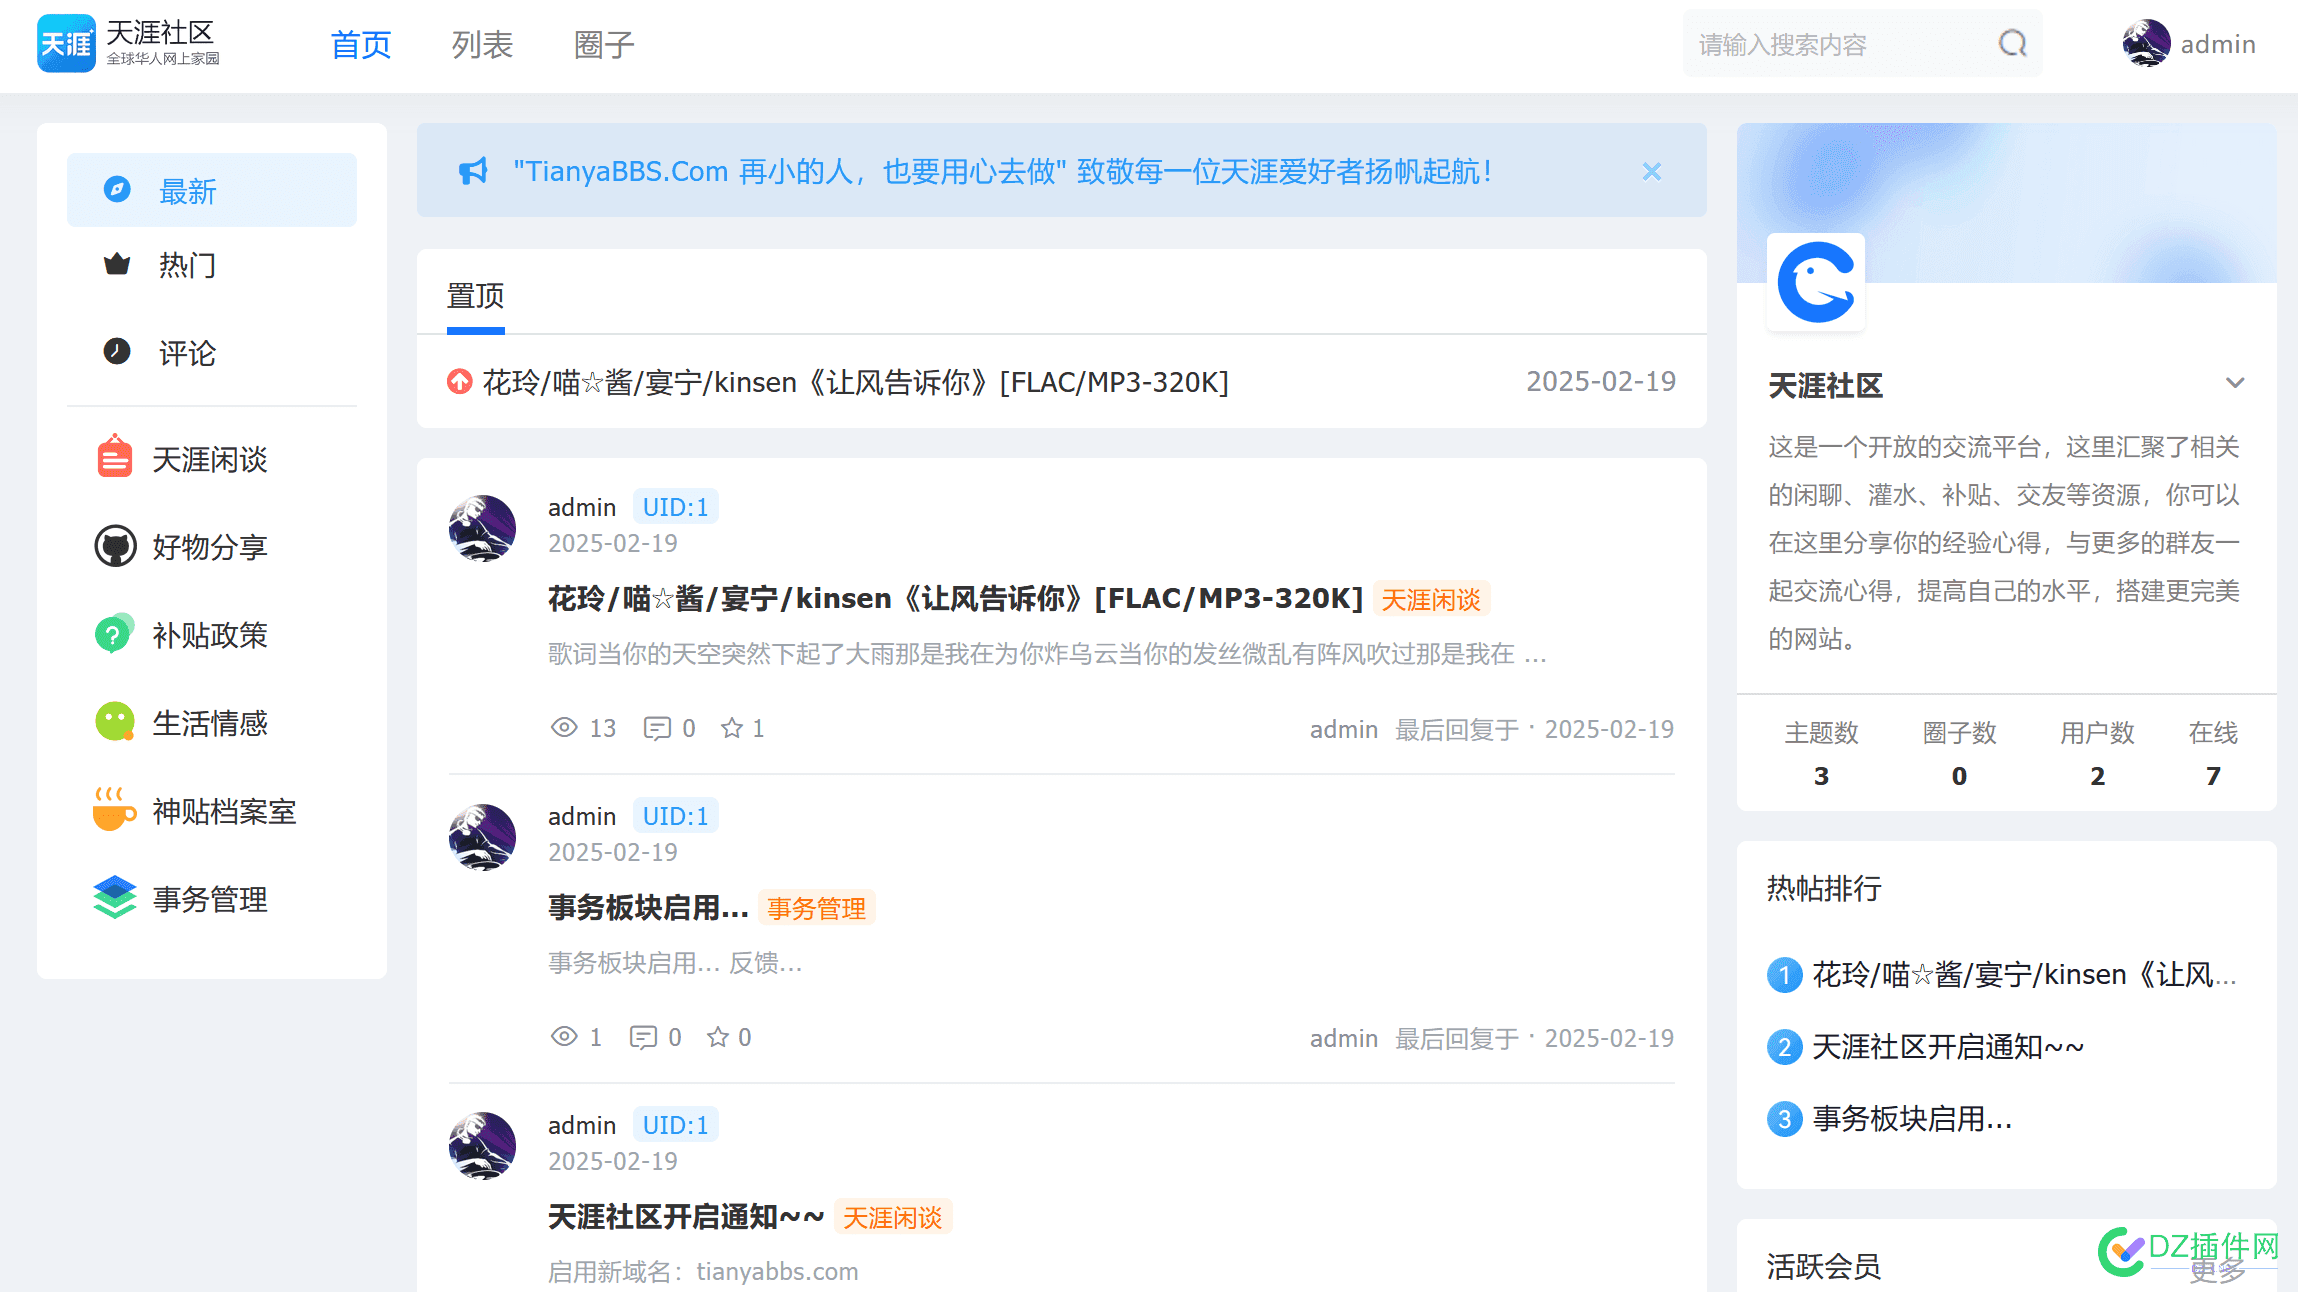The width and height of the screenshot is (2298, 1292).
Task: Open the 神贴档案室 board
Action: tap(224, 811)
